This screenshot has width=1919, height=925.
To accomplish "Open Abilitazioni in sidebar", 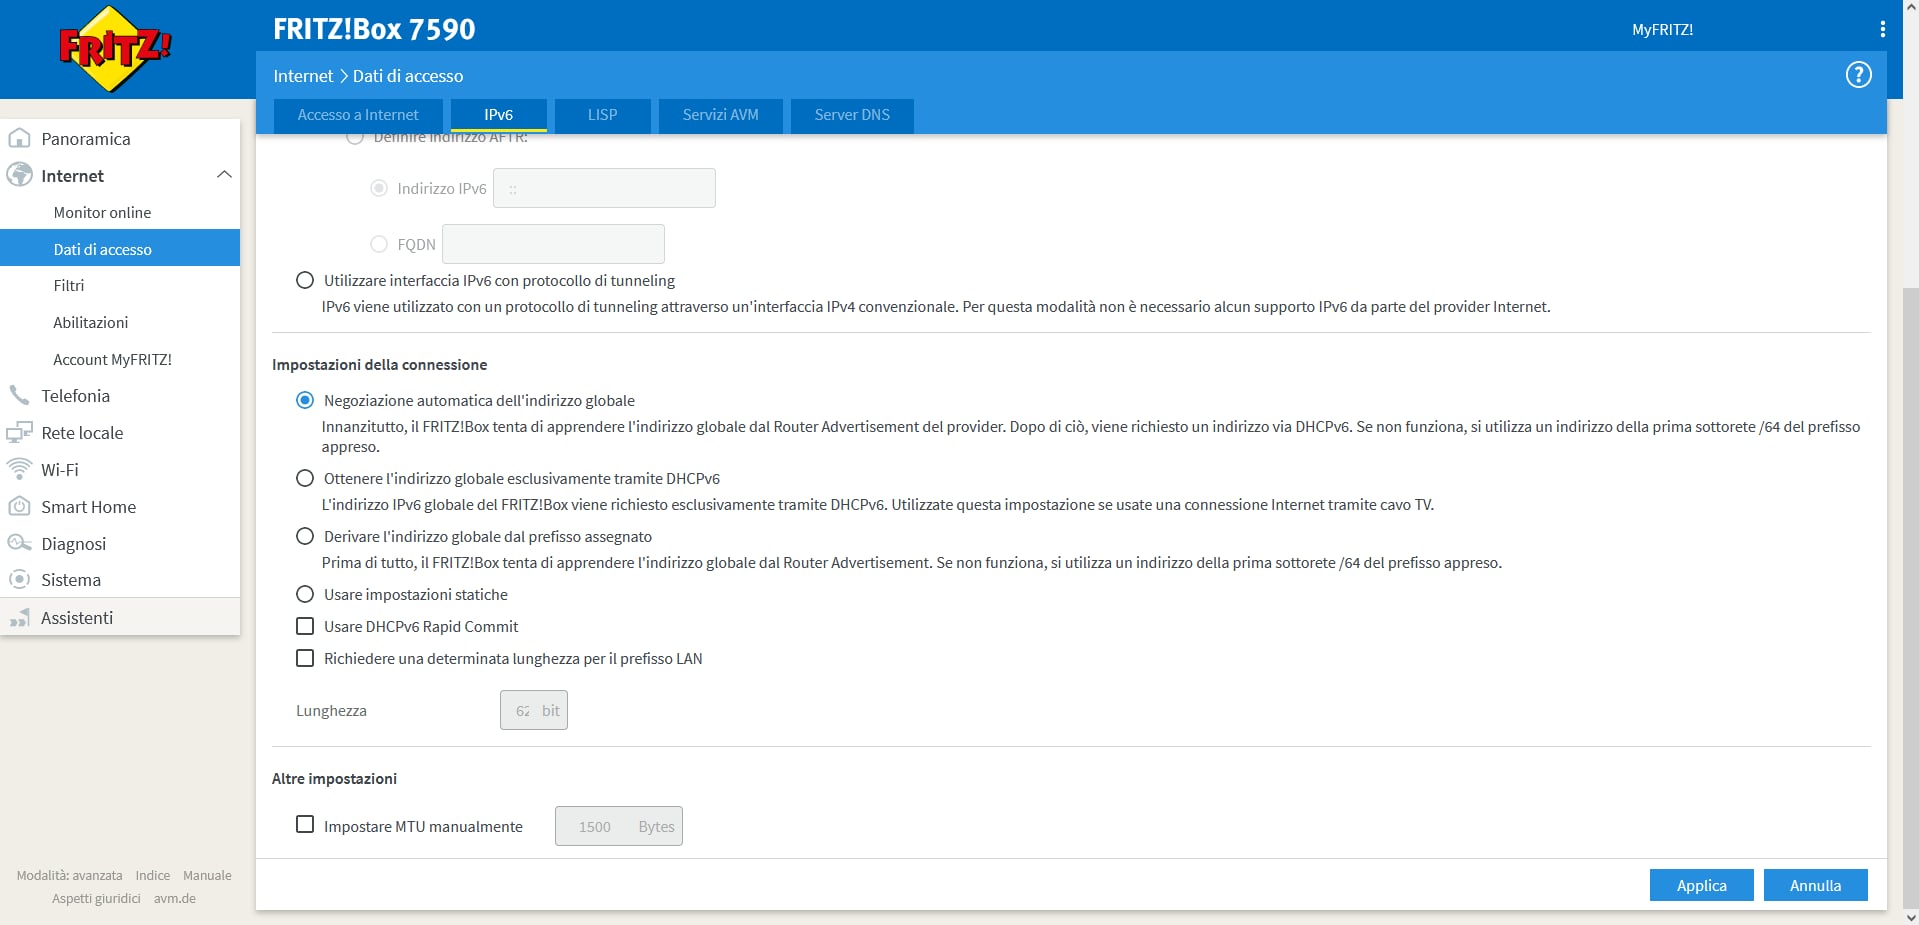I will click(x=120, y=322).
